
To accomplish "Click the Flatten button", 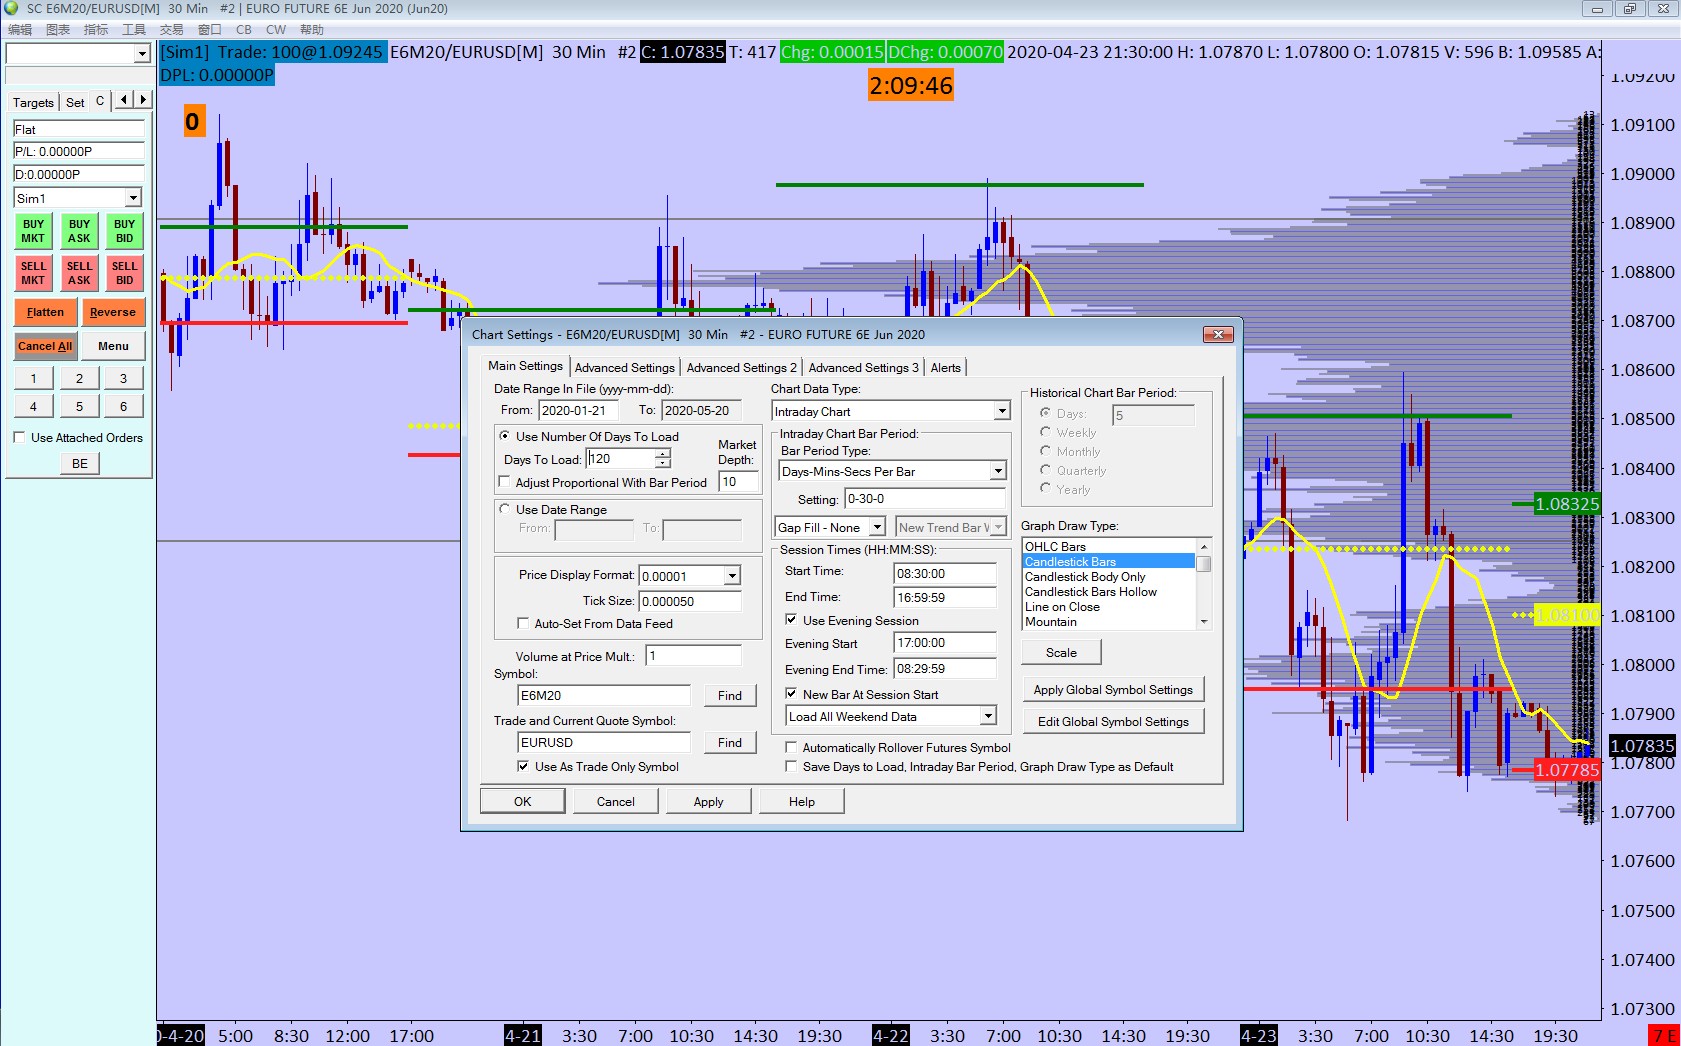I will click(45, 312).
